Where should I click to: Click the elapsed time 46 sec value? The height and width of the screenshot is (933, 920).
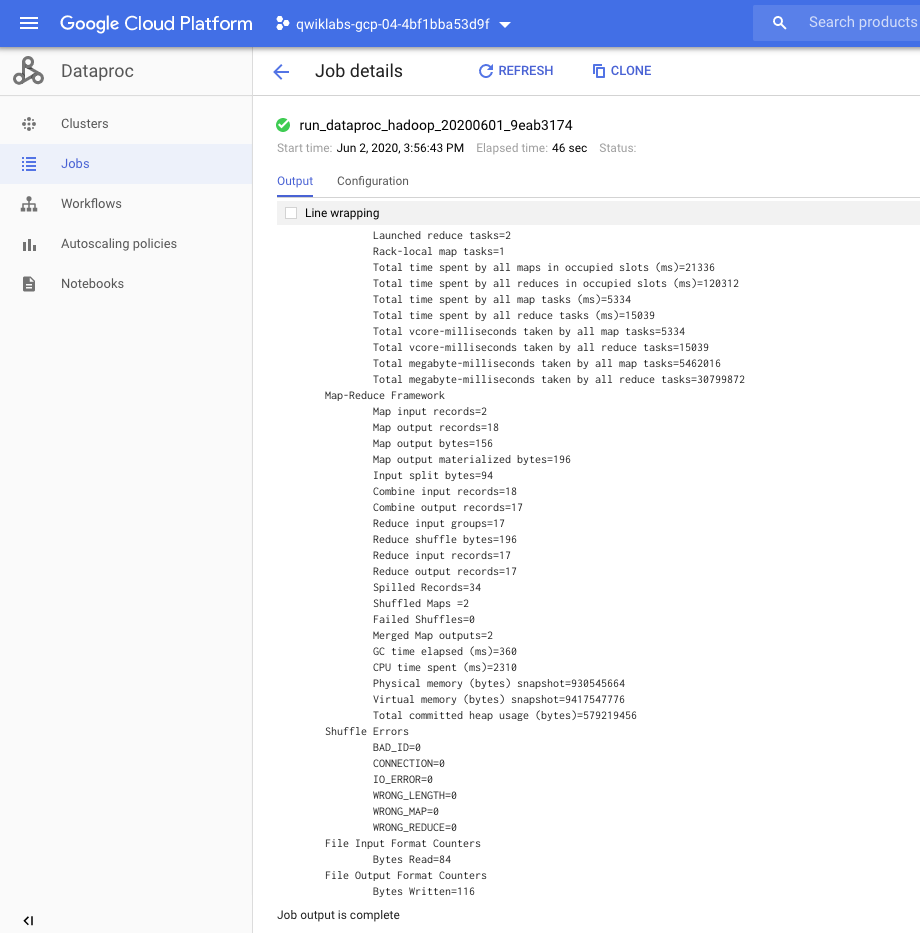569,148
